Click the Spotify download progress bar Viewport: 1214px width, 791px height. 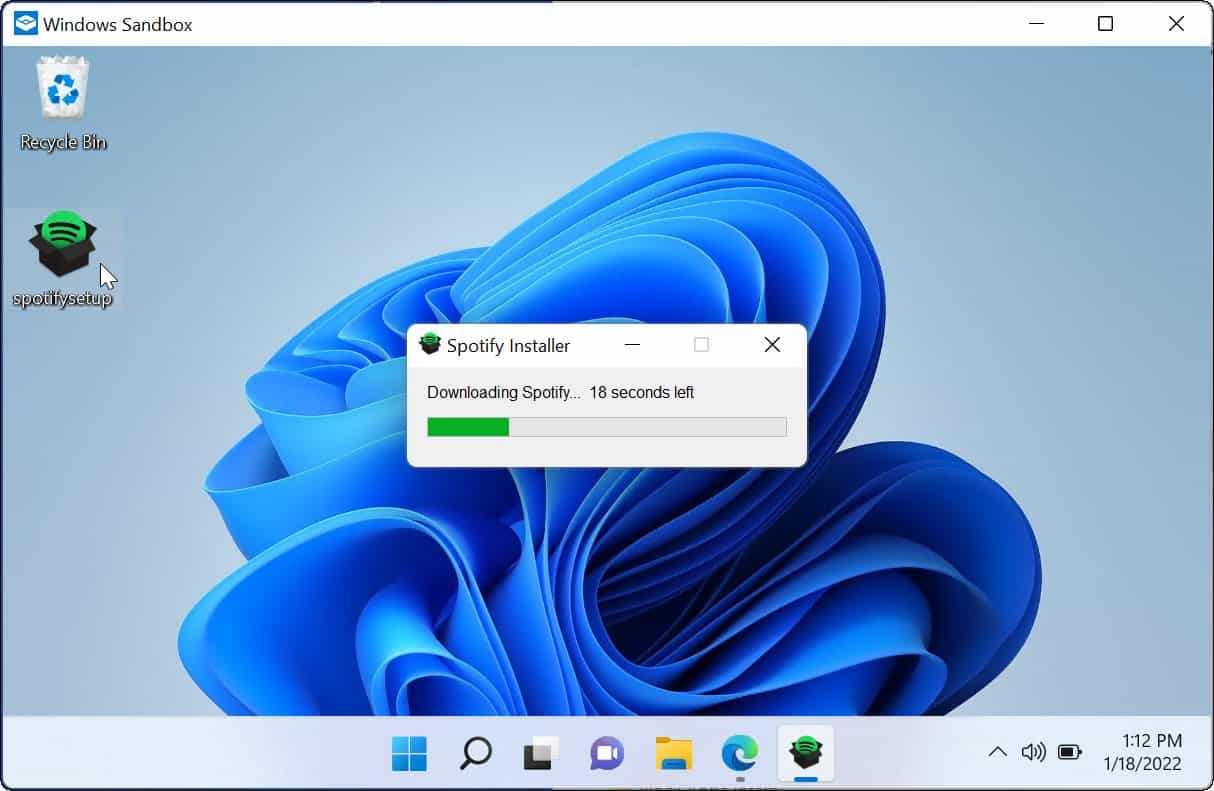(605, 427)
